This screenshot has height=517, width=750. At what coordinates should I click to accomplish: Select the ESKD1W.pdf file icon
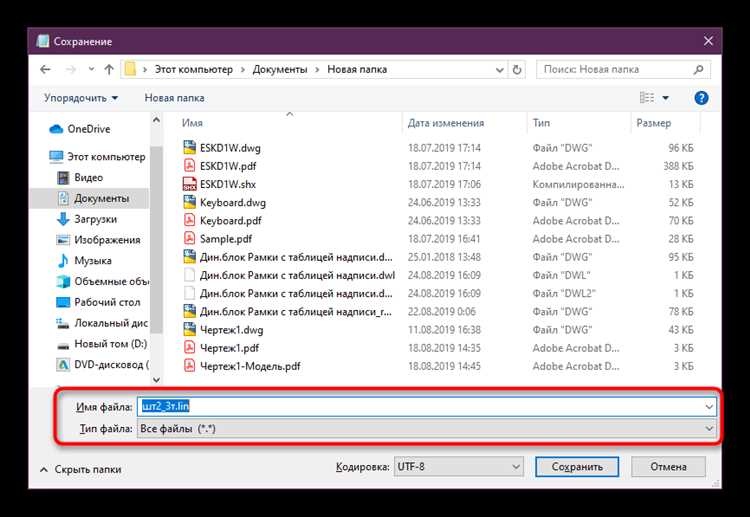190,165
